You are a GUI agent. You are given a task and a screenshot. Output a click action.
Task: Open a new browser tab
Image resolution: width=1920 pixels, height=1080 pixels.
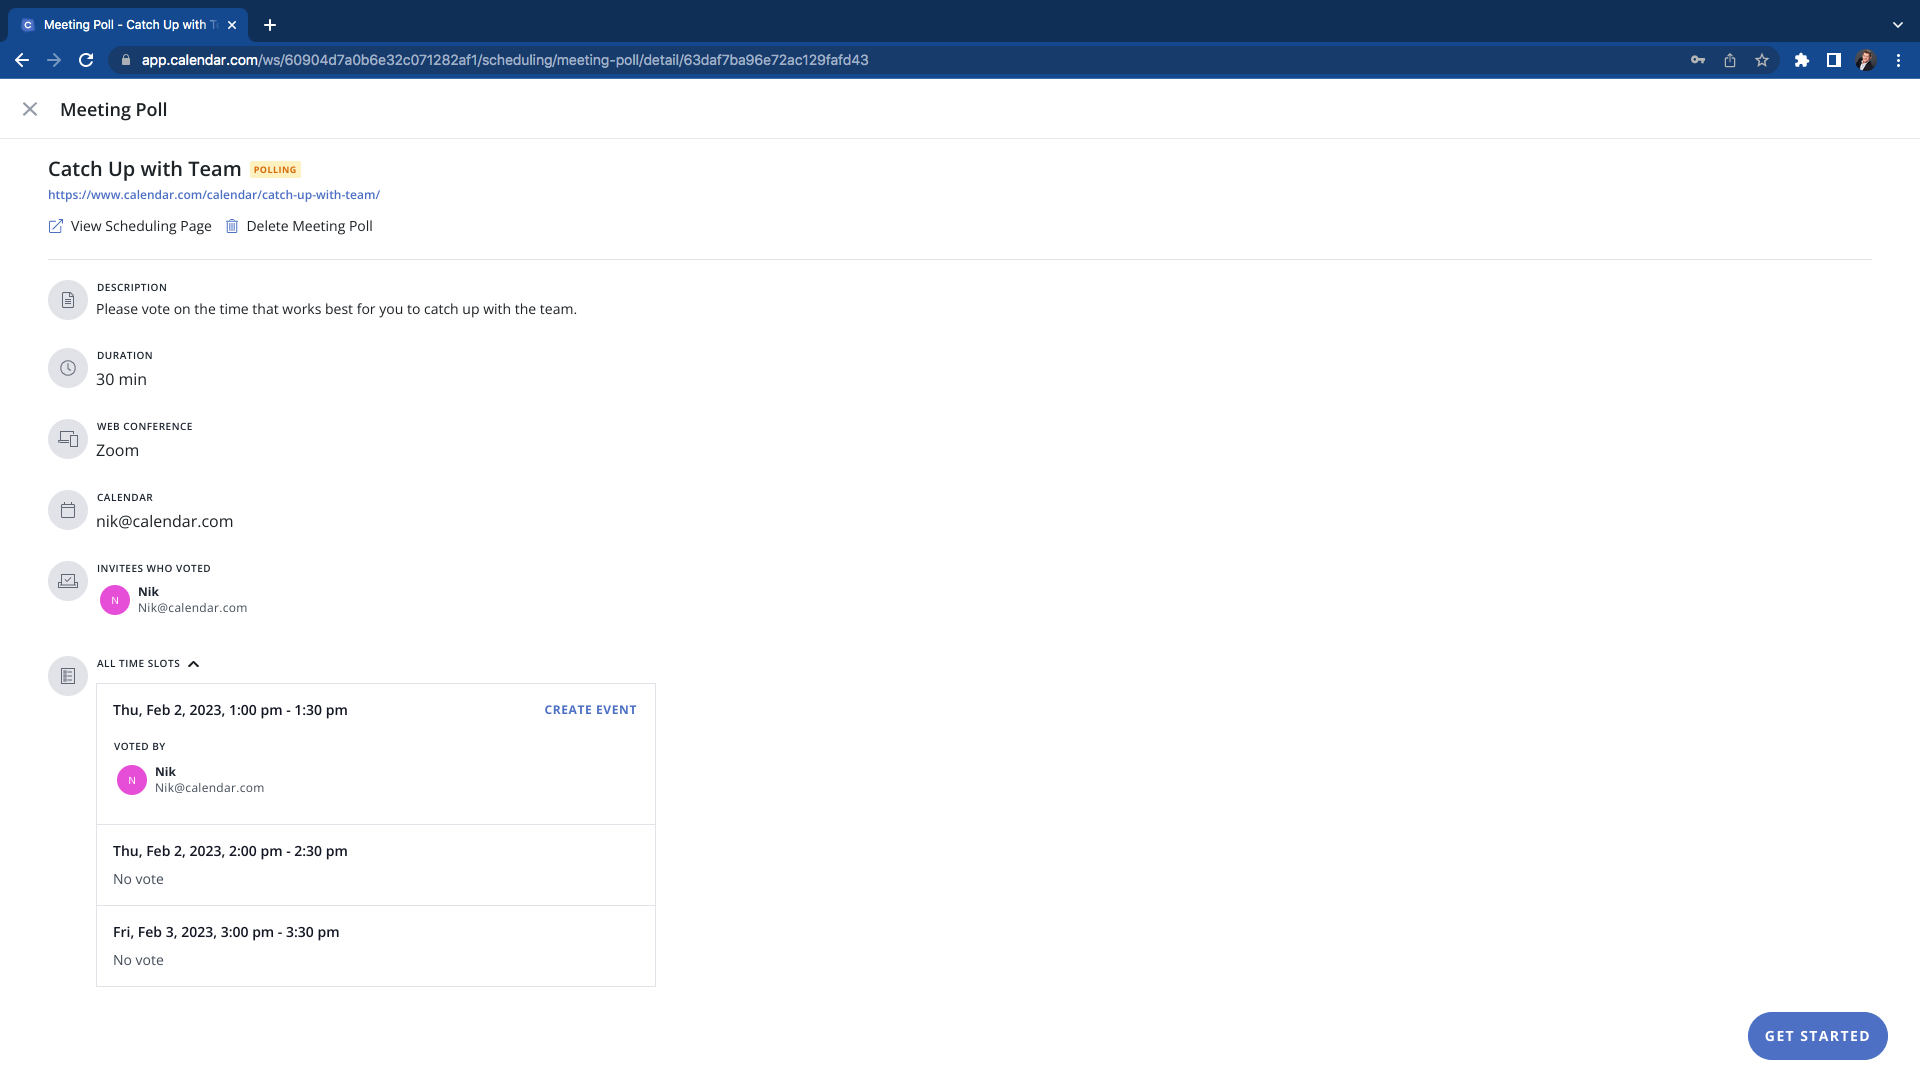tap(270, 25)
